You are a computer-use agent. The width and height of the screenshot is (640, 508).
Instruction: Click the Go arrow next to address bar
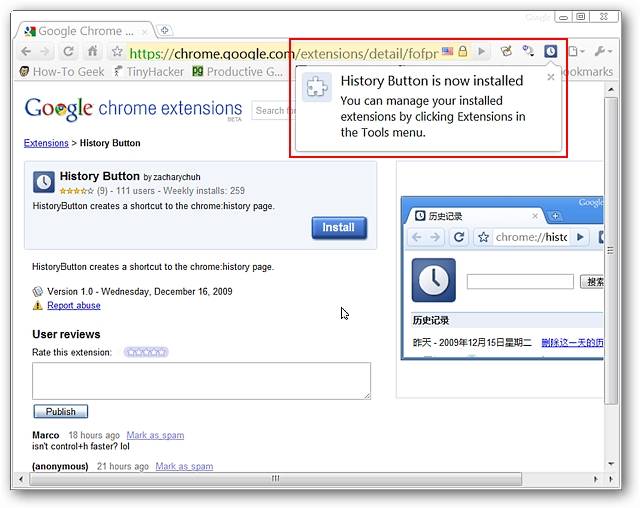482,51
